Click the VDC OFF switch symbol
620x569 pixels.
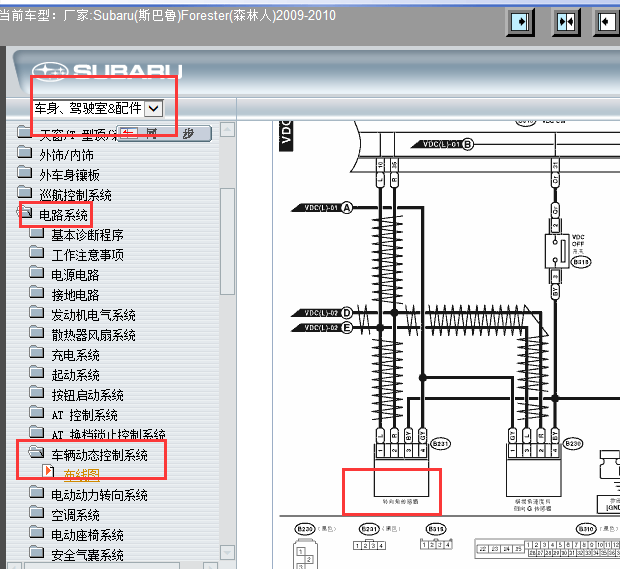click(x=557, y=251)
